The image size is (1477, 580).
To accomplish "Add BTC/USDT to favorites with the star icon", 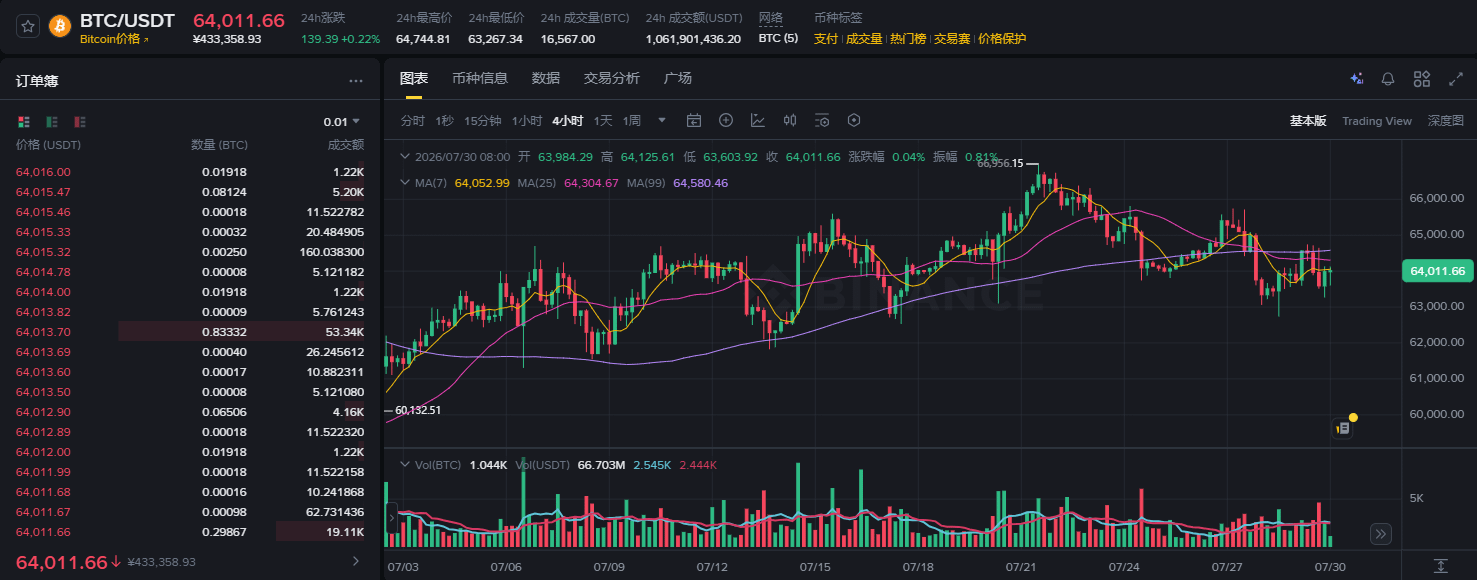I will tap(28, 26).
